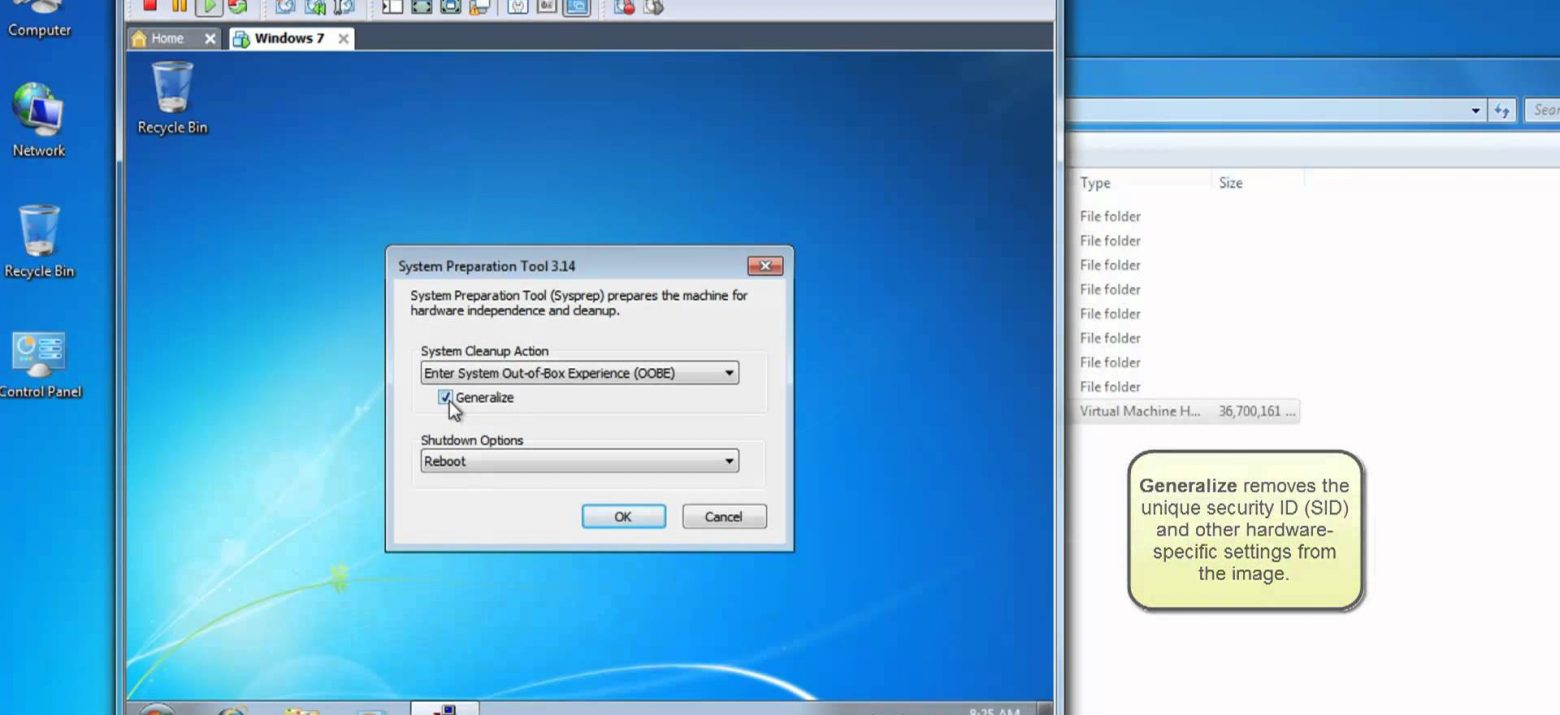Image resolution: width=1560 pixels, height=715 pixels.
Task: Expand the Shutdown Options Reboot dropdown
Action: coord(579,461)
